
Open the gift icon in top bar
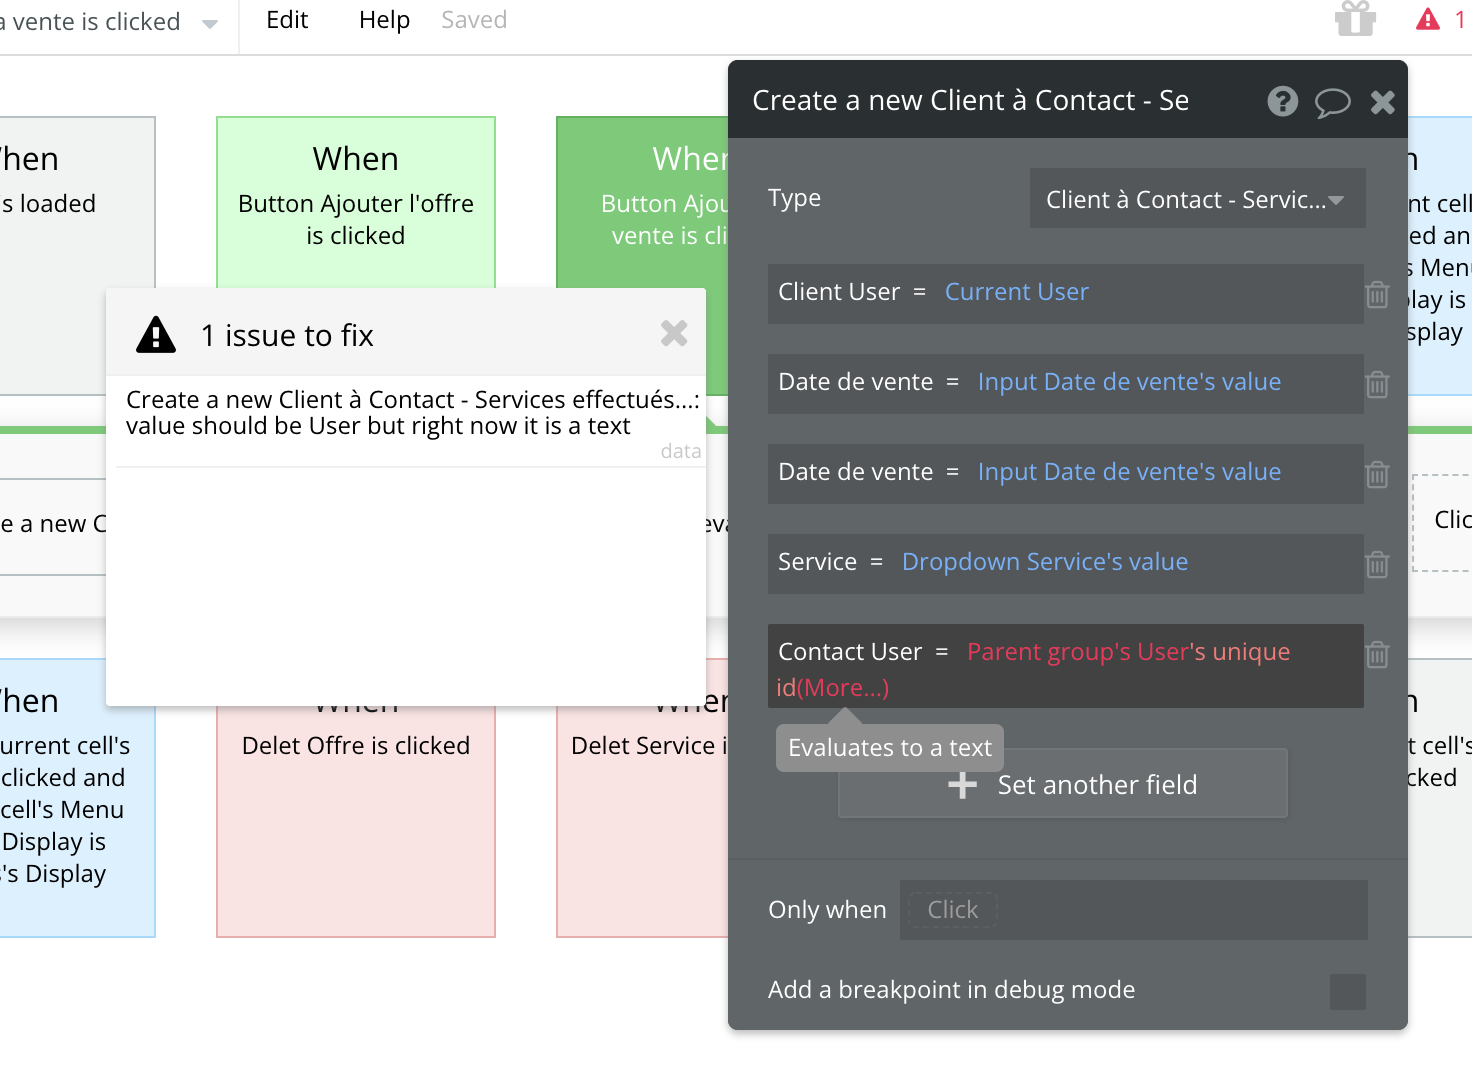pos(1355,19)
